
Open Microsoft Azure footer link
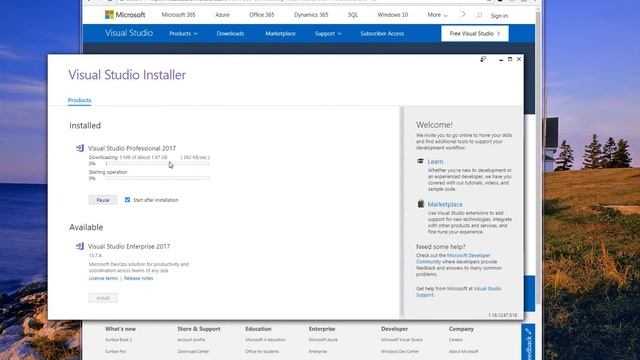[x=323, y=340]
